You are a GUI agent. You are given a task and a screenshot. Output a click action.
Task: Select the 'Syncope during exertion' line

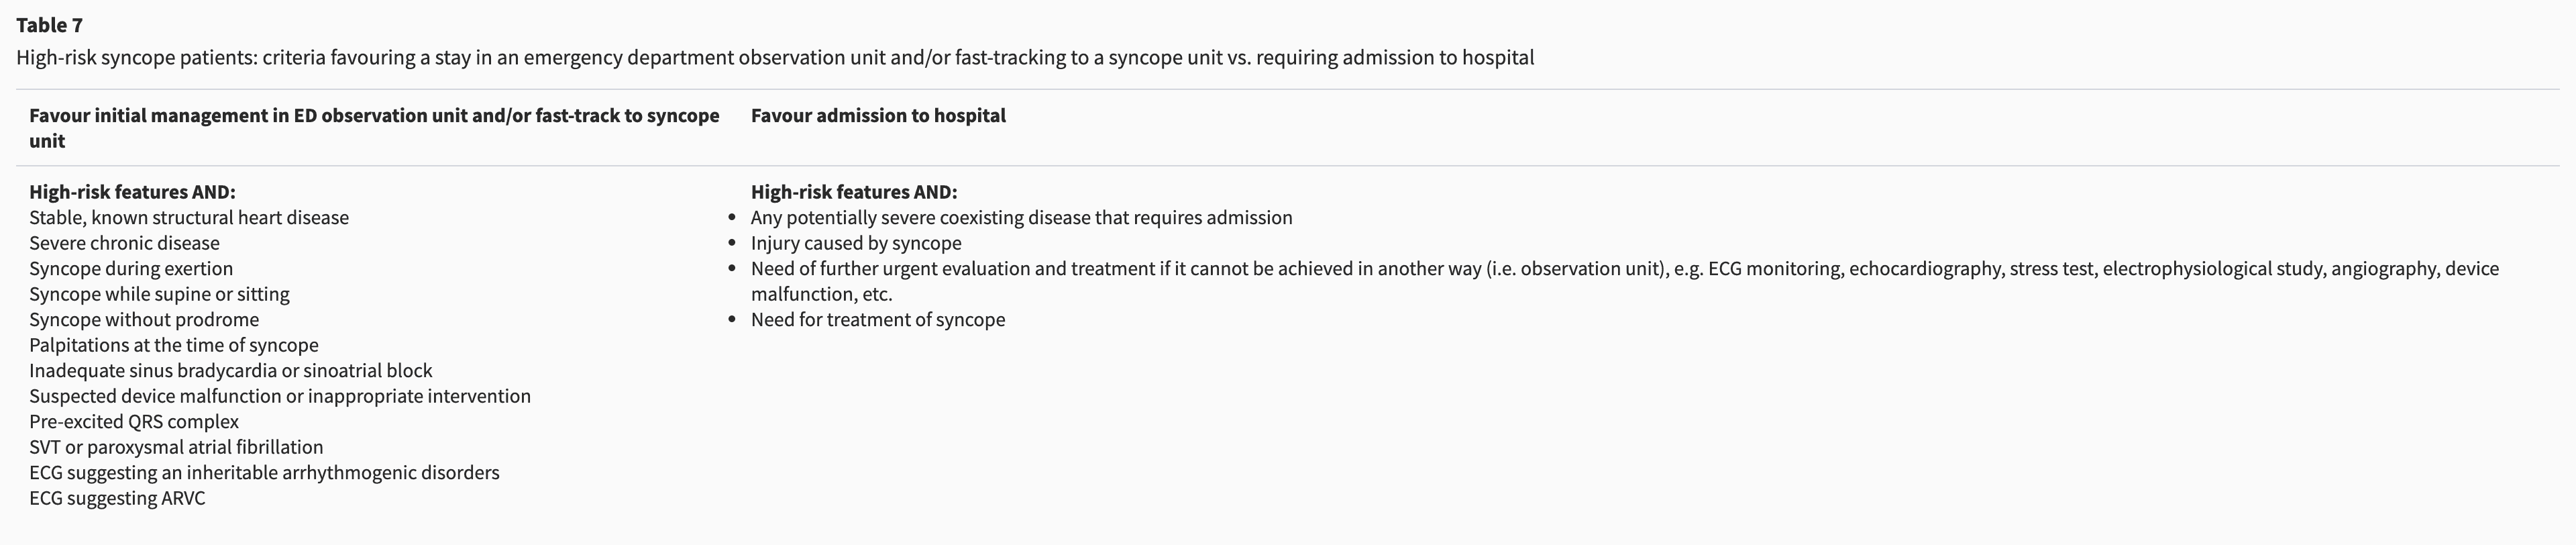pos(131,268)
